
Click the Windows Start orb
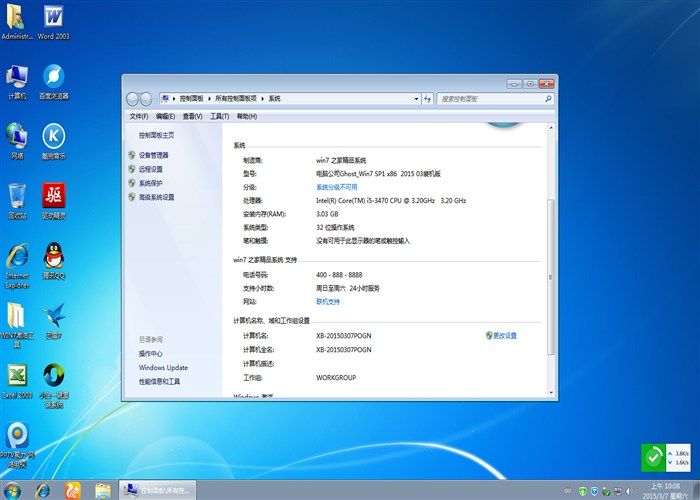[x=14, y=490]
